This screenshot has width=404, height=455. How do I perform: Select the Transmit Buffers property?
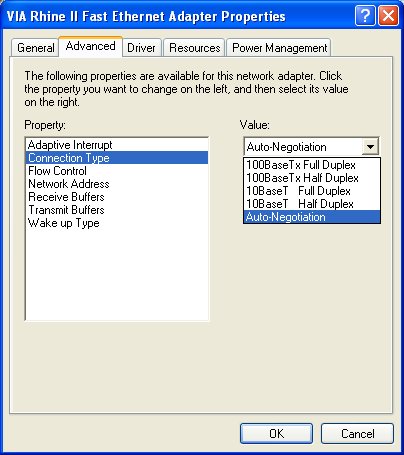point(117,210)
